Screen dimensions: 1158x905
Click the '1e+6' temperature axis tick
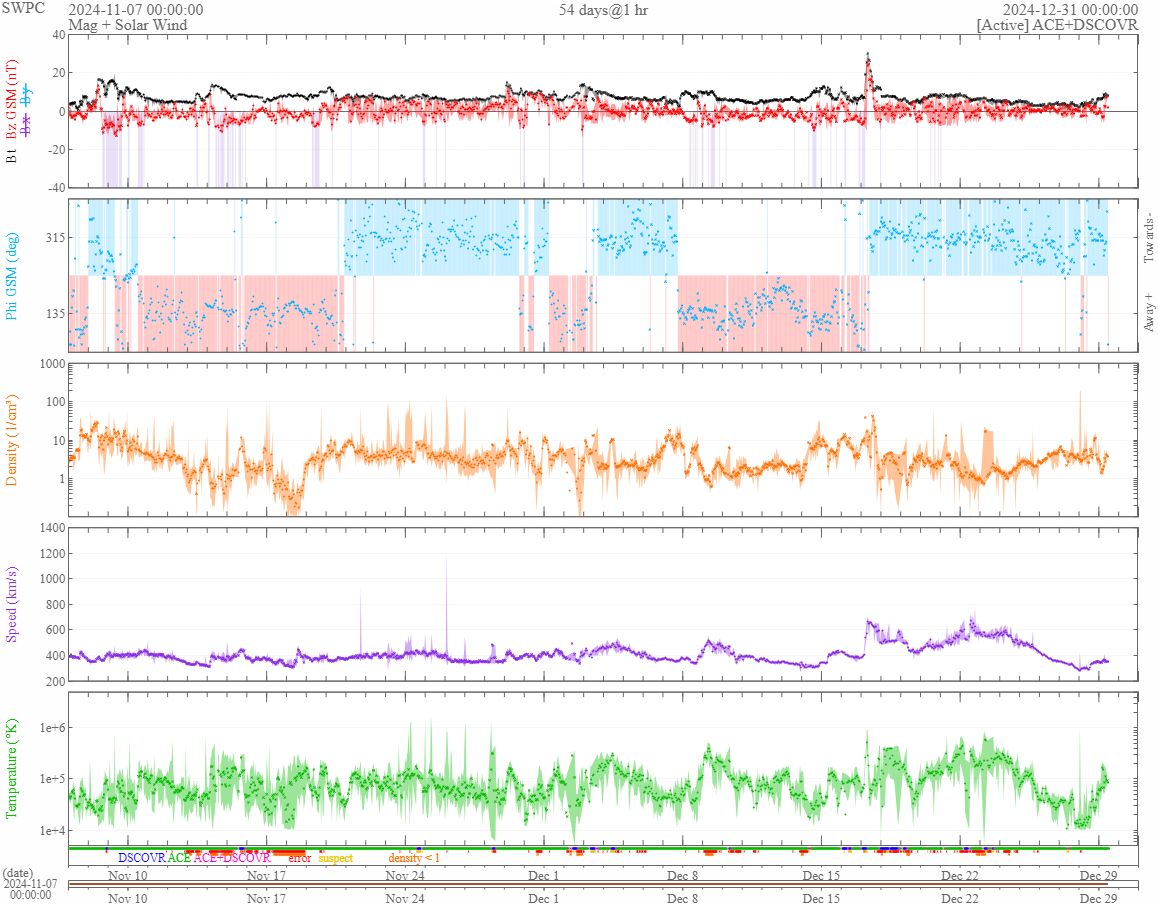click(52, 728)
